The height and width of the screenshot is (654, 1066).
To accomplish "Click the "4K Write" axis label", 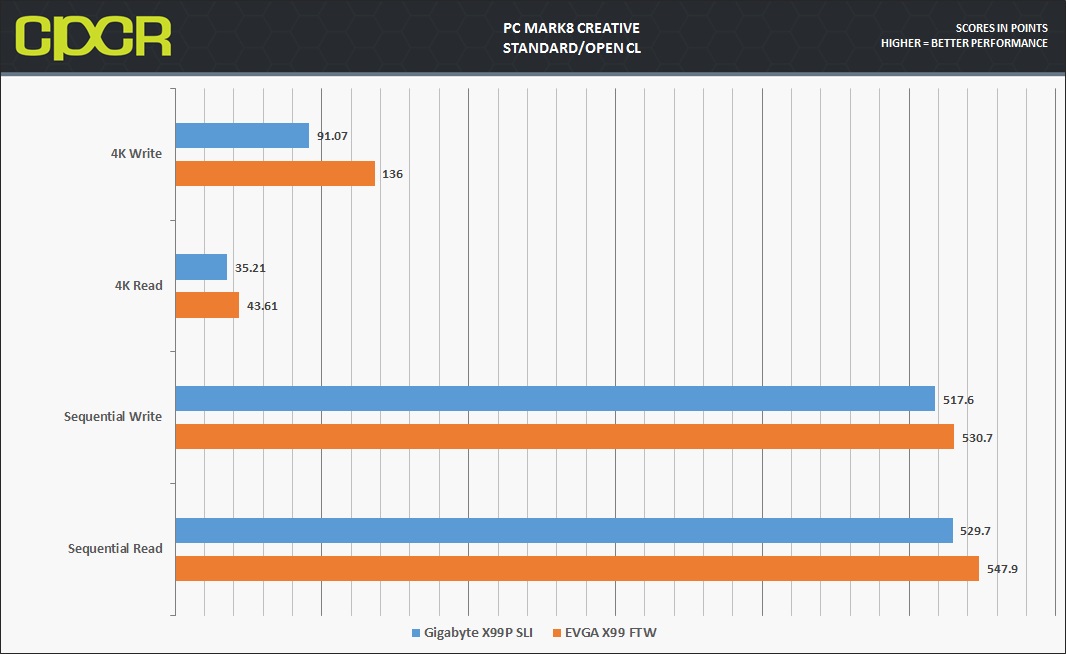I will pos(137,154).
